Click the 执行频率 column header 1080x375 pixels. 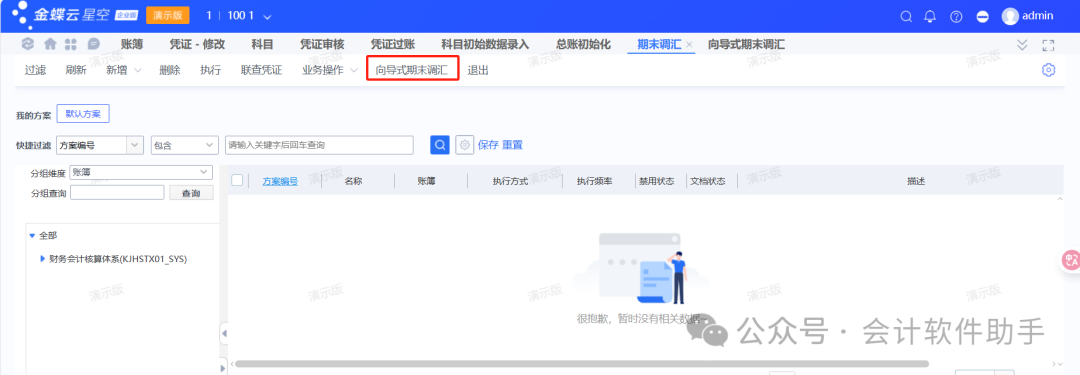click(595, 181)
